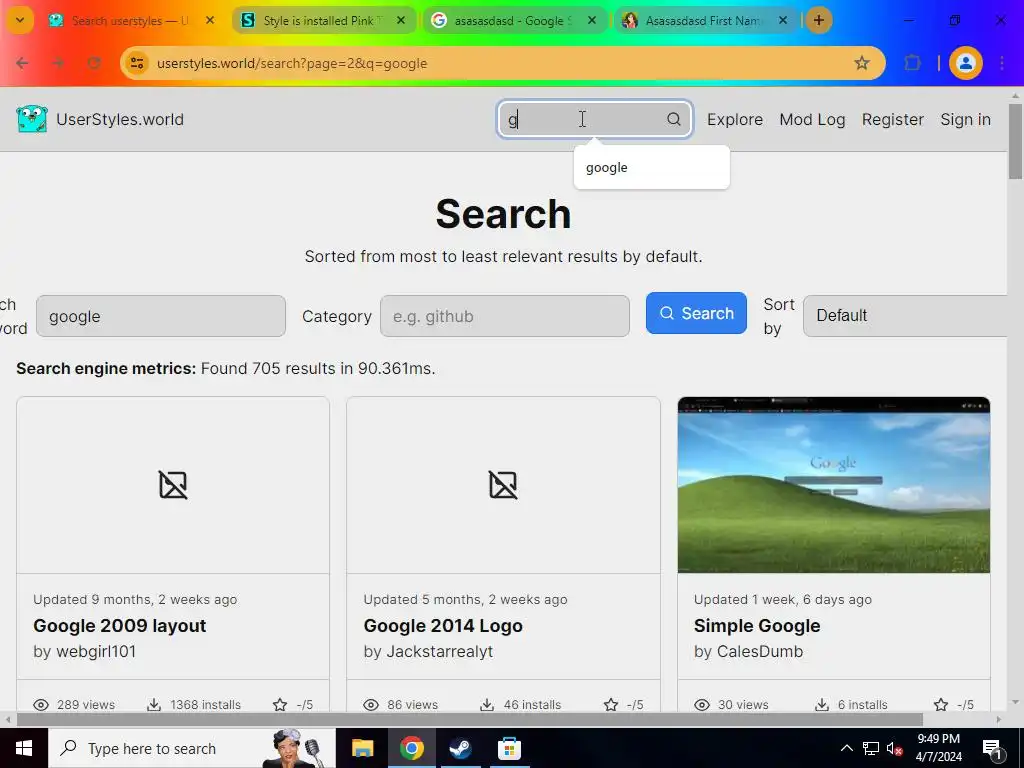The image size is (1024, 768).
Task: Click the views eye icon on Google 2009 layout
Action: [41, 705]
